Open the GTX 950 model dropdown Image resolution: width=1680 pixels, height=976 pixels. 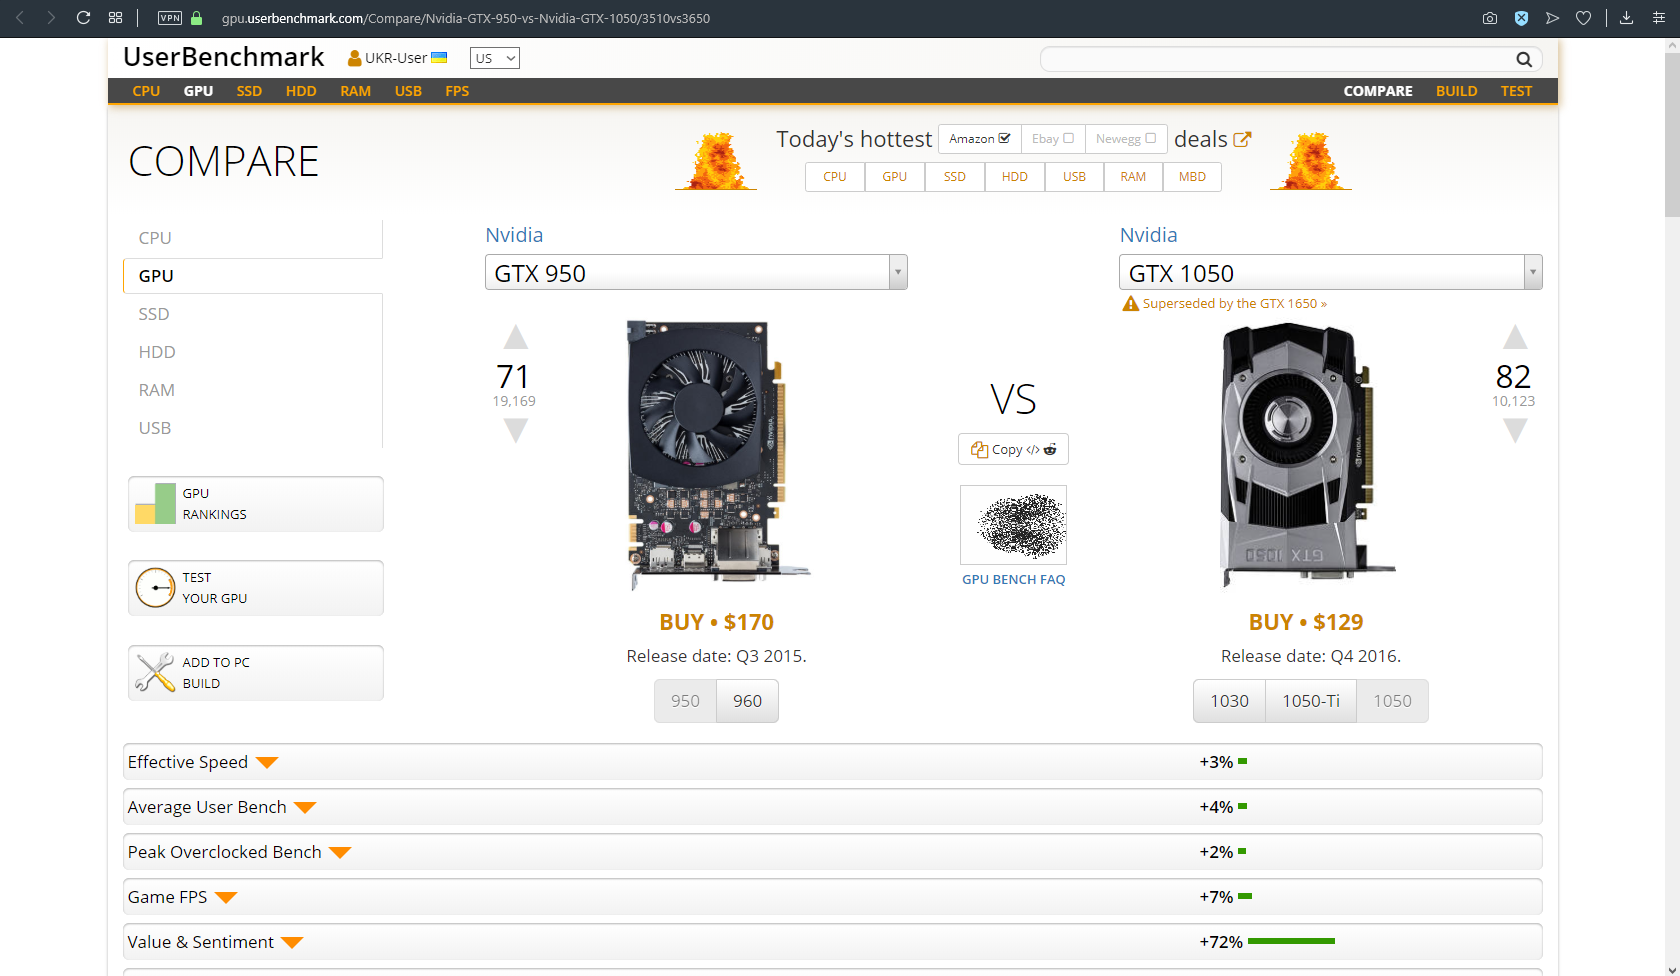pyautogui.click(x=696, y=272)
